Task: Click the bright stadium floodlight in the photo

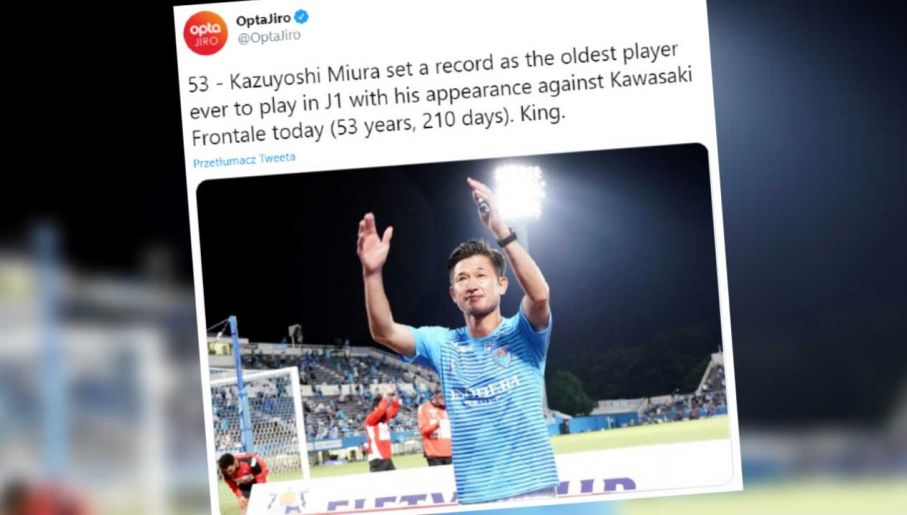Action: 519,192
